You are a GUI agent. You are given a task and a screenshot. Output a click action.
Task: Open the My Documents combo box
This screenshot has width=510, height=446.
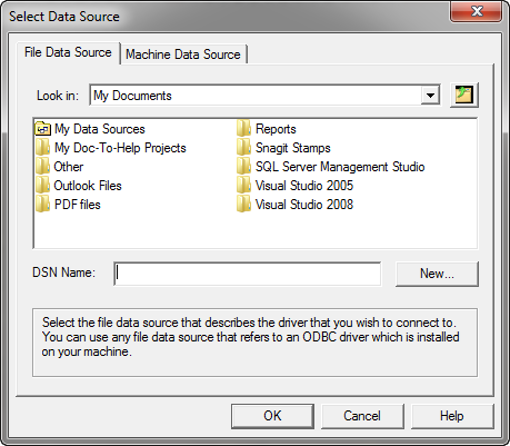click(265, 96)
